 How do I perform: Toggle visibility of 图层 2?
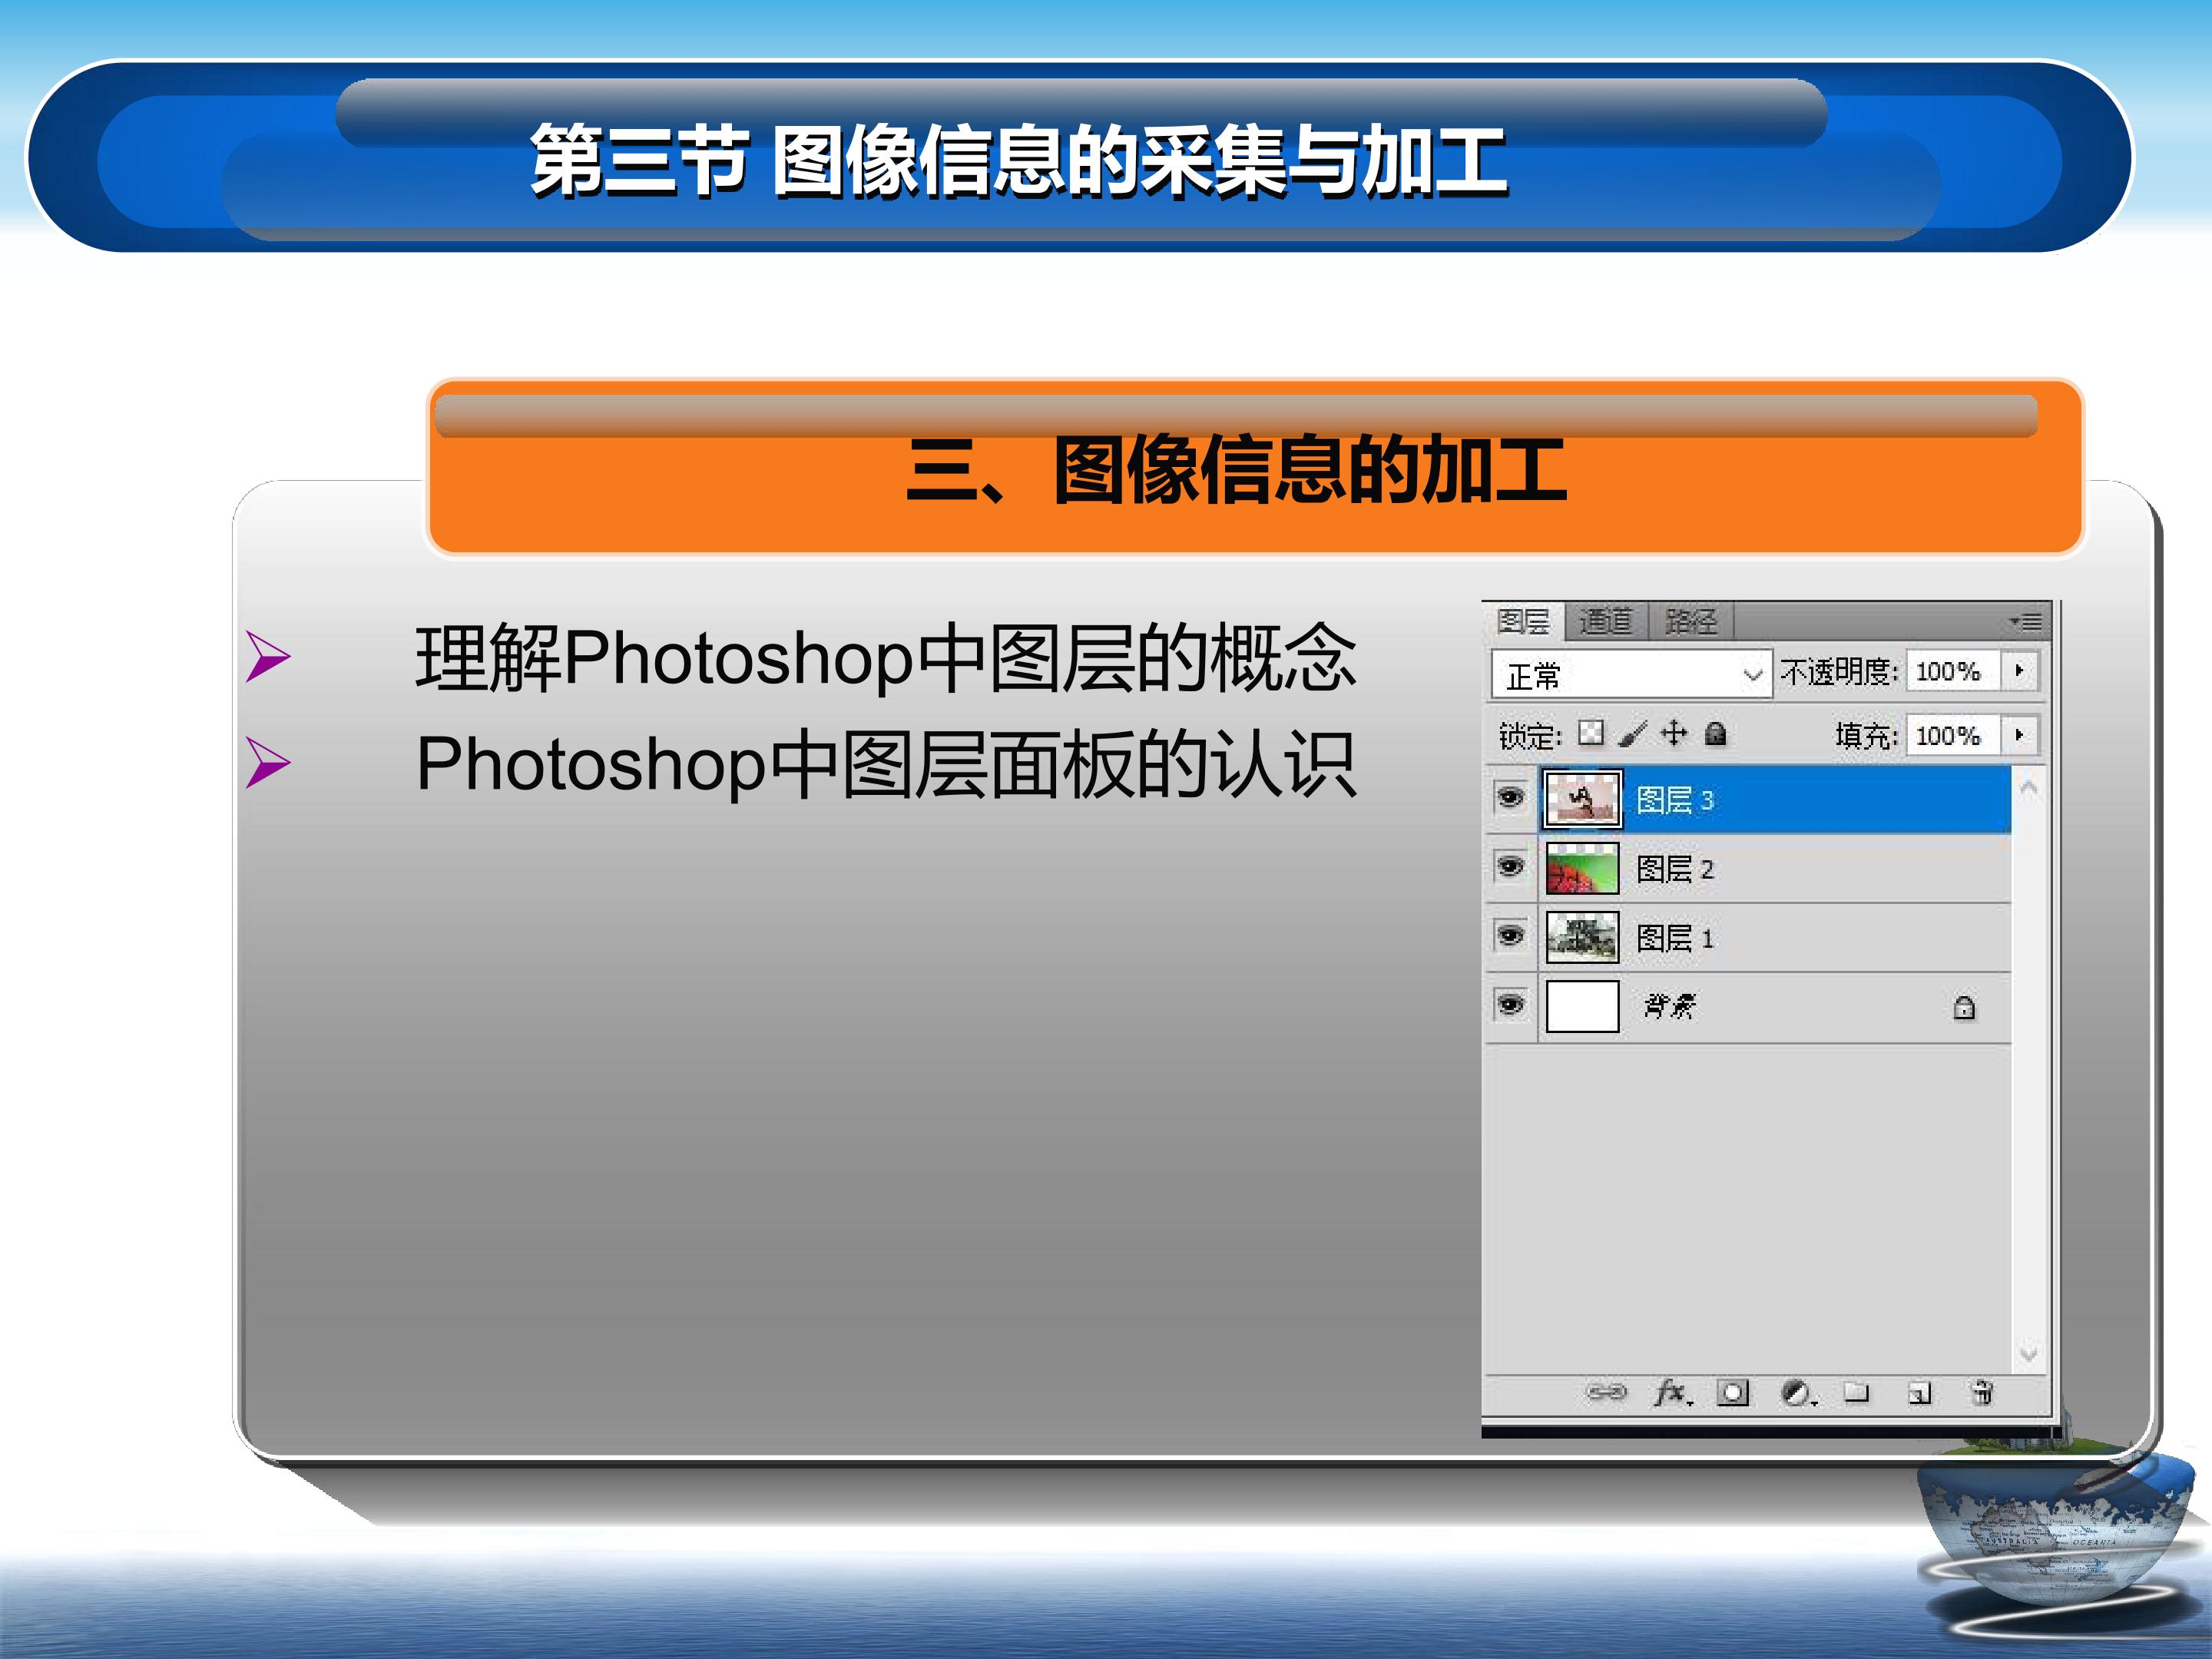pos(1510,866)
